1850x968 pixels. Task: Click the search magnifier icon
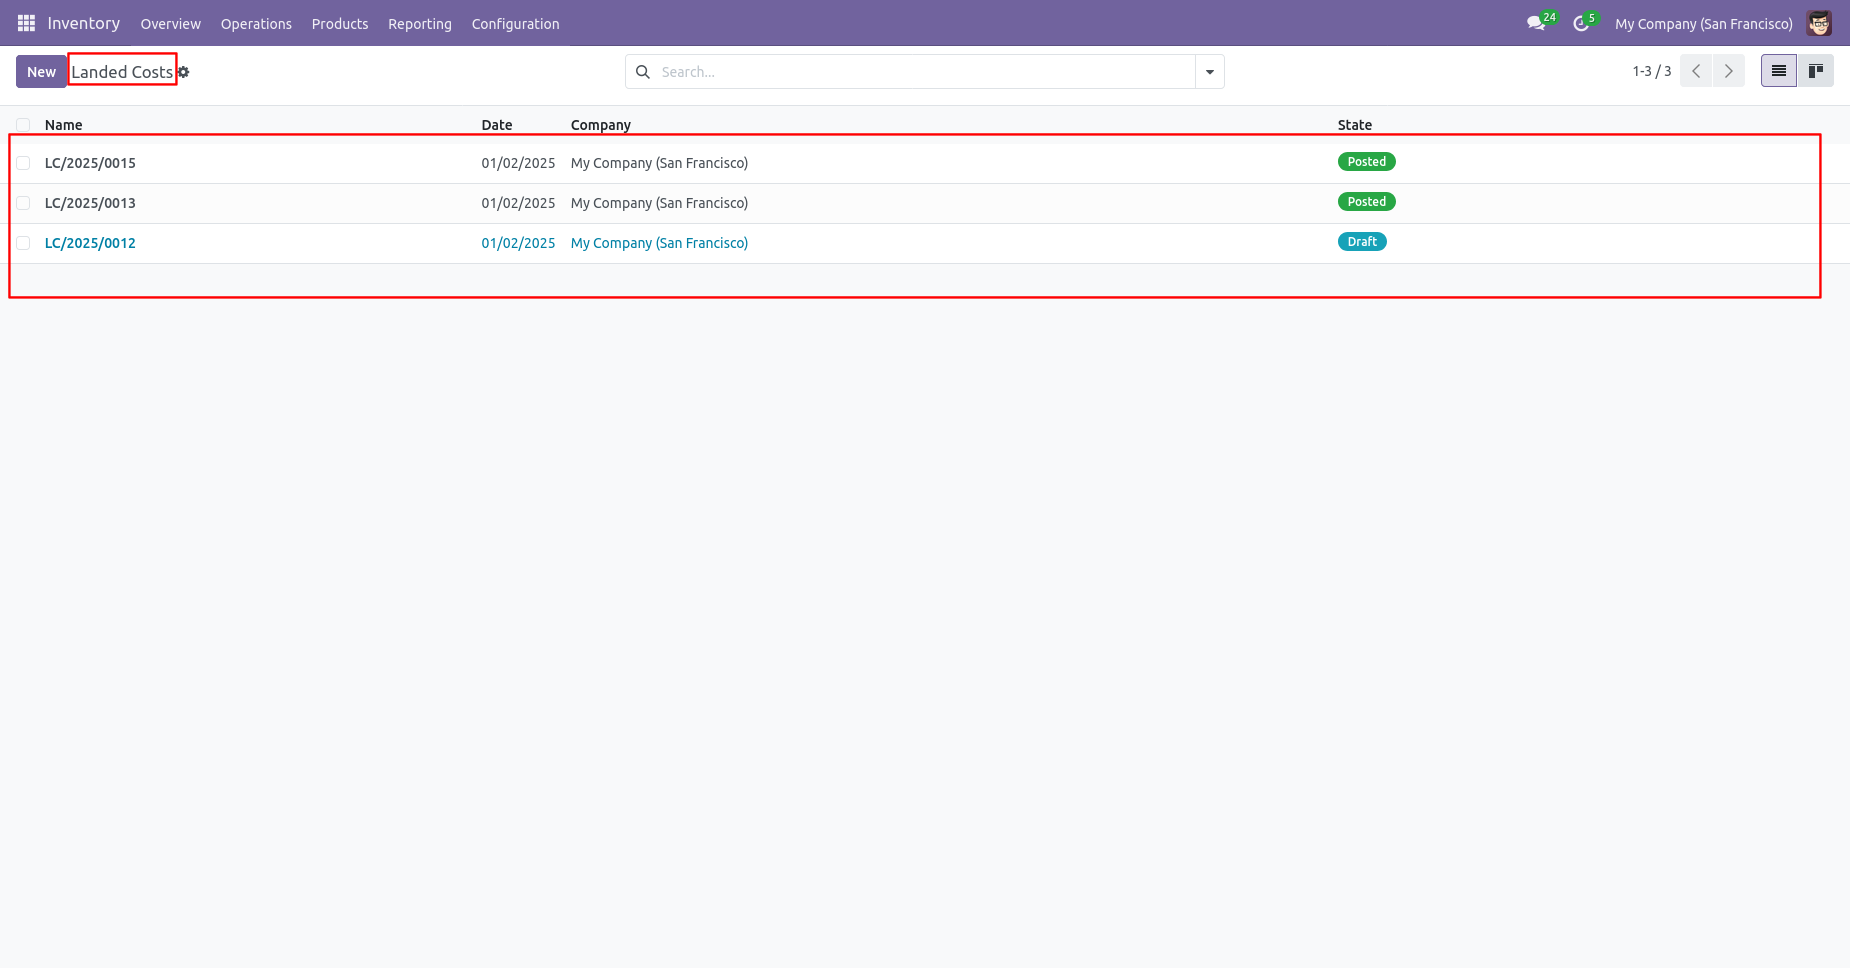coord(643,72)
